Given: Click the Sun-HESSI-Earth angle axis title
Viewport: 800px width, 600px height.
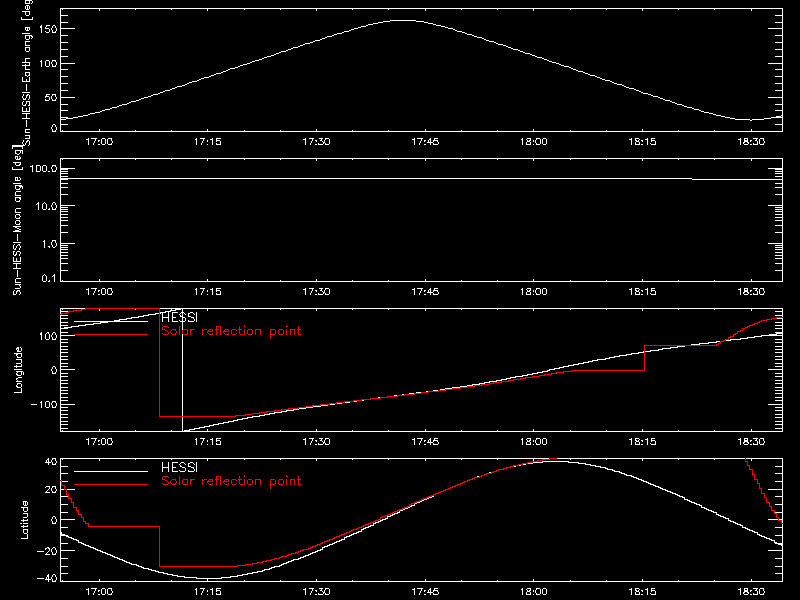Looking at the screenshot, I should [27, 73].
